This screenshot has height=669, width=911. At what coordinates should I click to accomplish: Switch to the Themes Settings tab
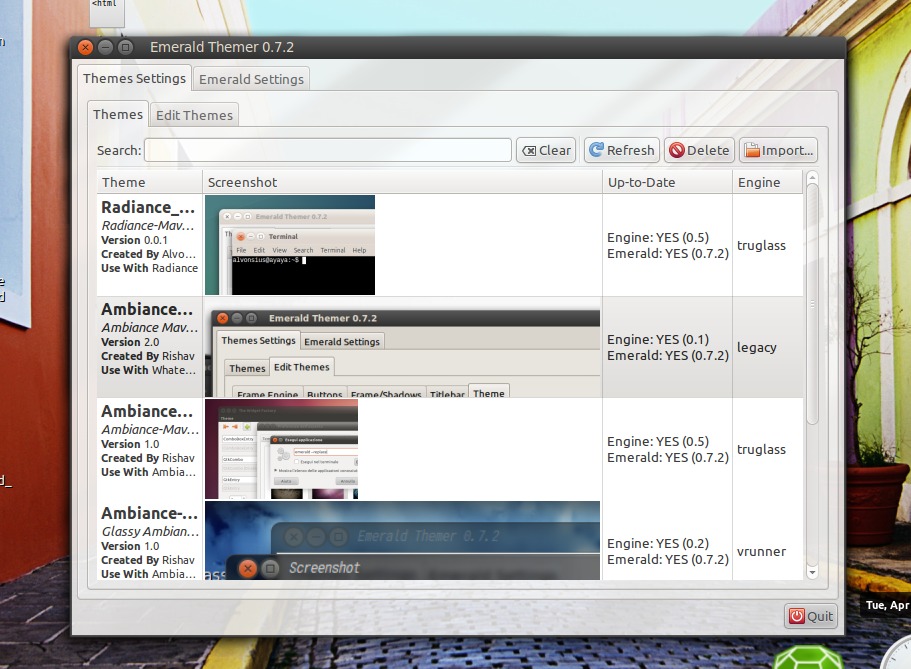point(134,78)
